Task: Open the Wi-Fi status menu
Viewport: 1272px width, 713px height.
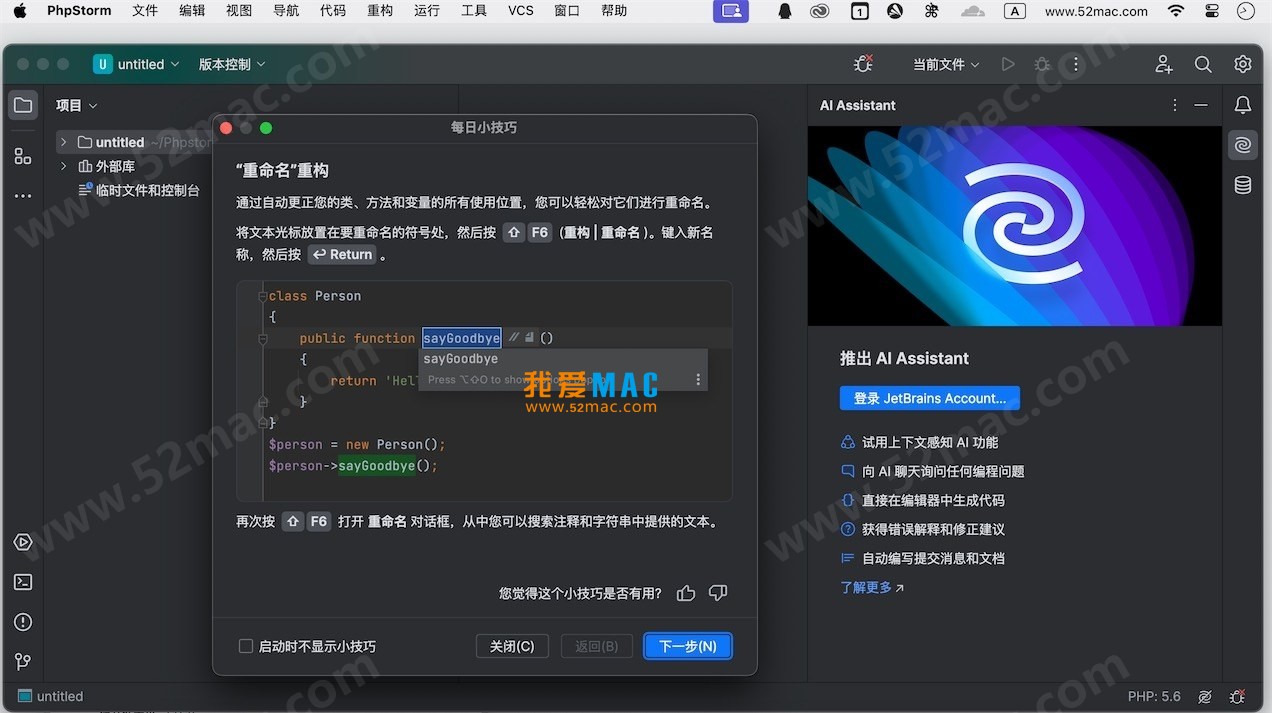Action: pyautogui.click(x=1176, y=11)
